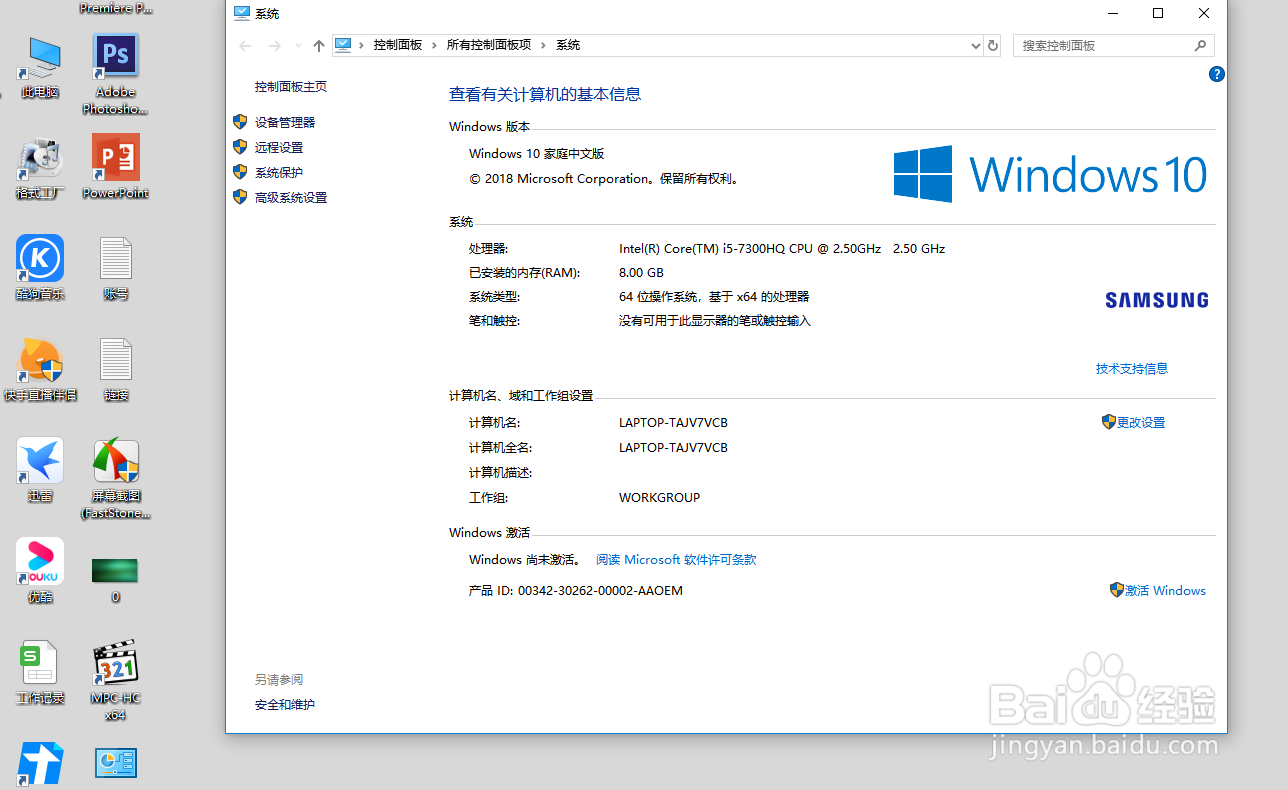Click the 系统 breadcrumb item
1288x790 pixels.
(568, 45)
